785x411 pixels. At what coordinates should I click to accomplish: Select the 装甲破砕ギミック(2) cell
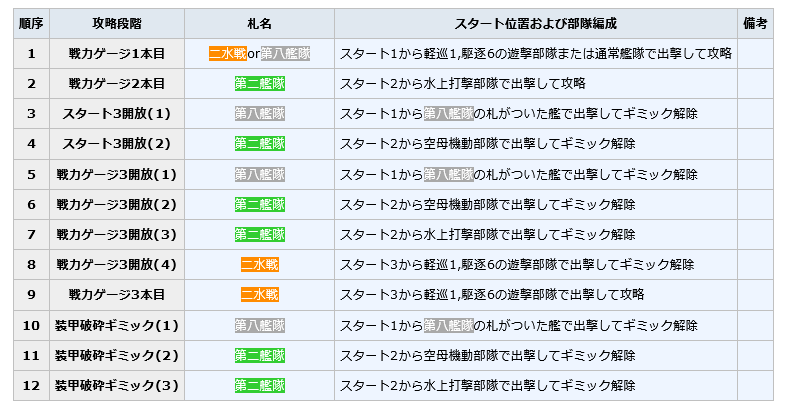(x=117, y=355)
